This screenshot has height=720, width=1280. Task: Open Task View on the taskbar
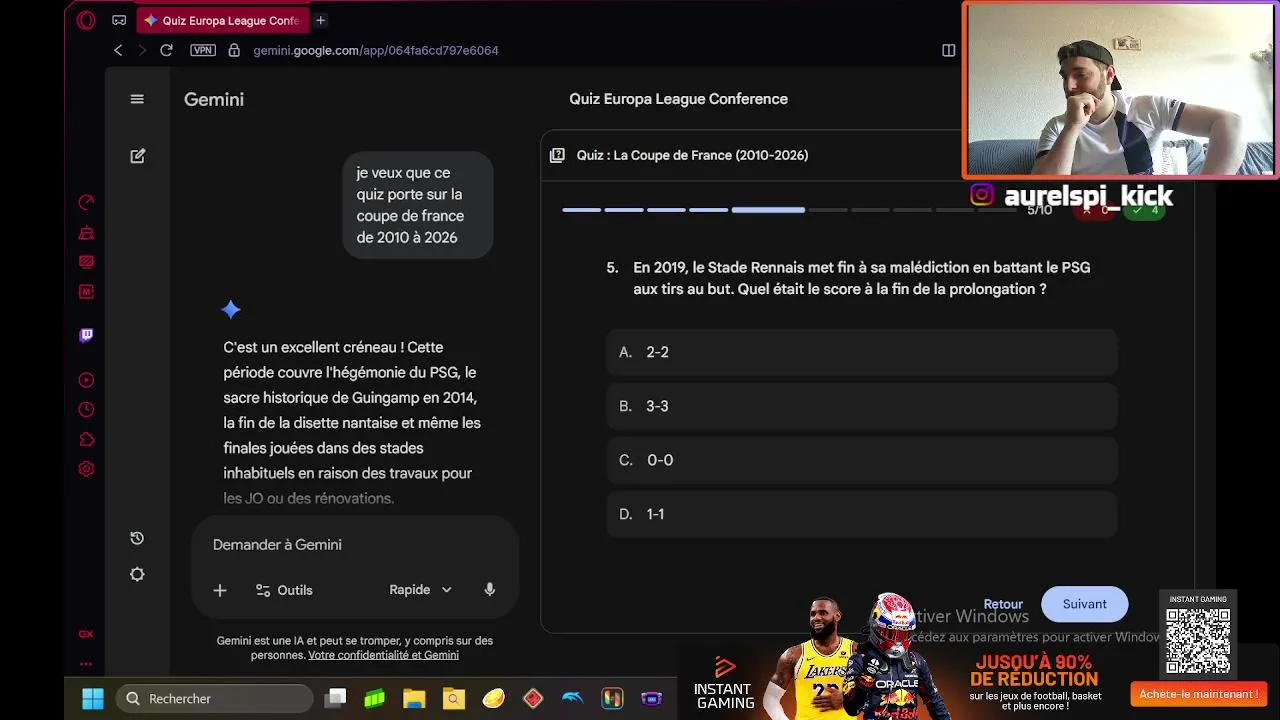[336, 698]
